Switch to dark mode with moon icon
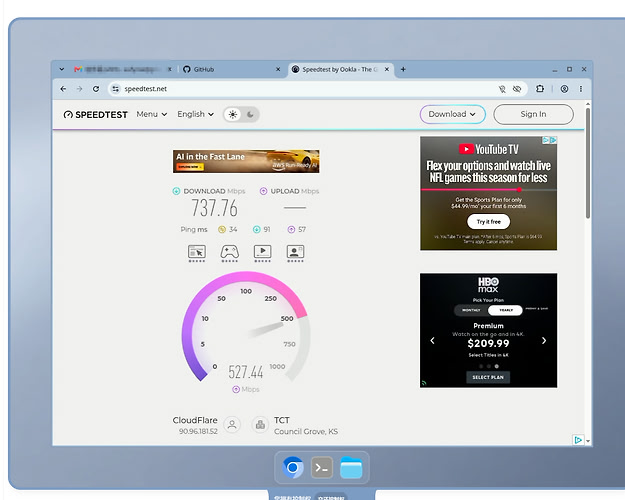625x500 pixels. tap(250, 114)
